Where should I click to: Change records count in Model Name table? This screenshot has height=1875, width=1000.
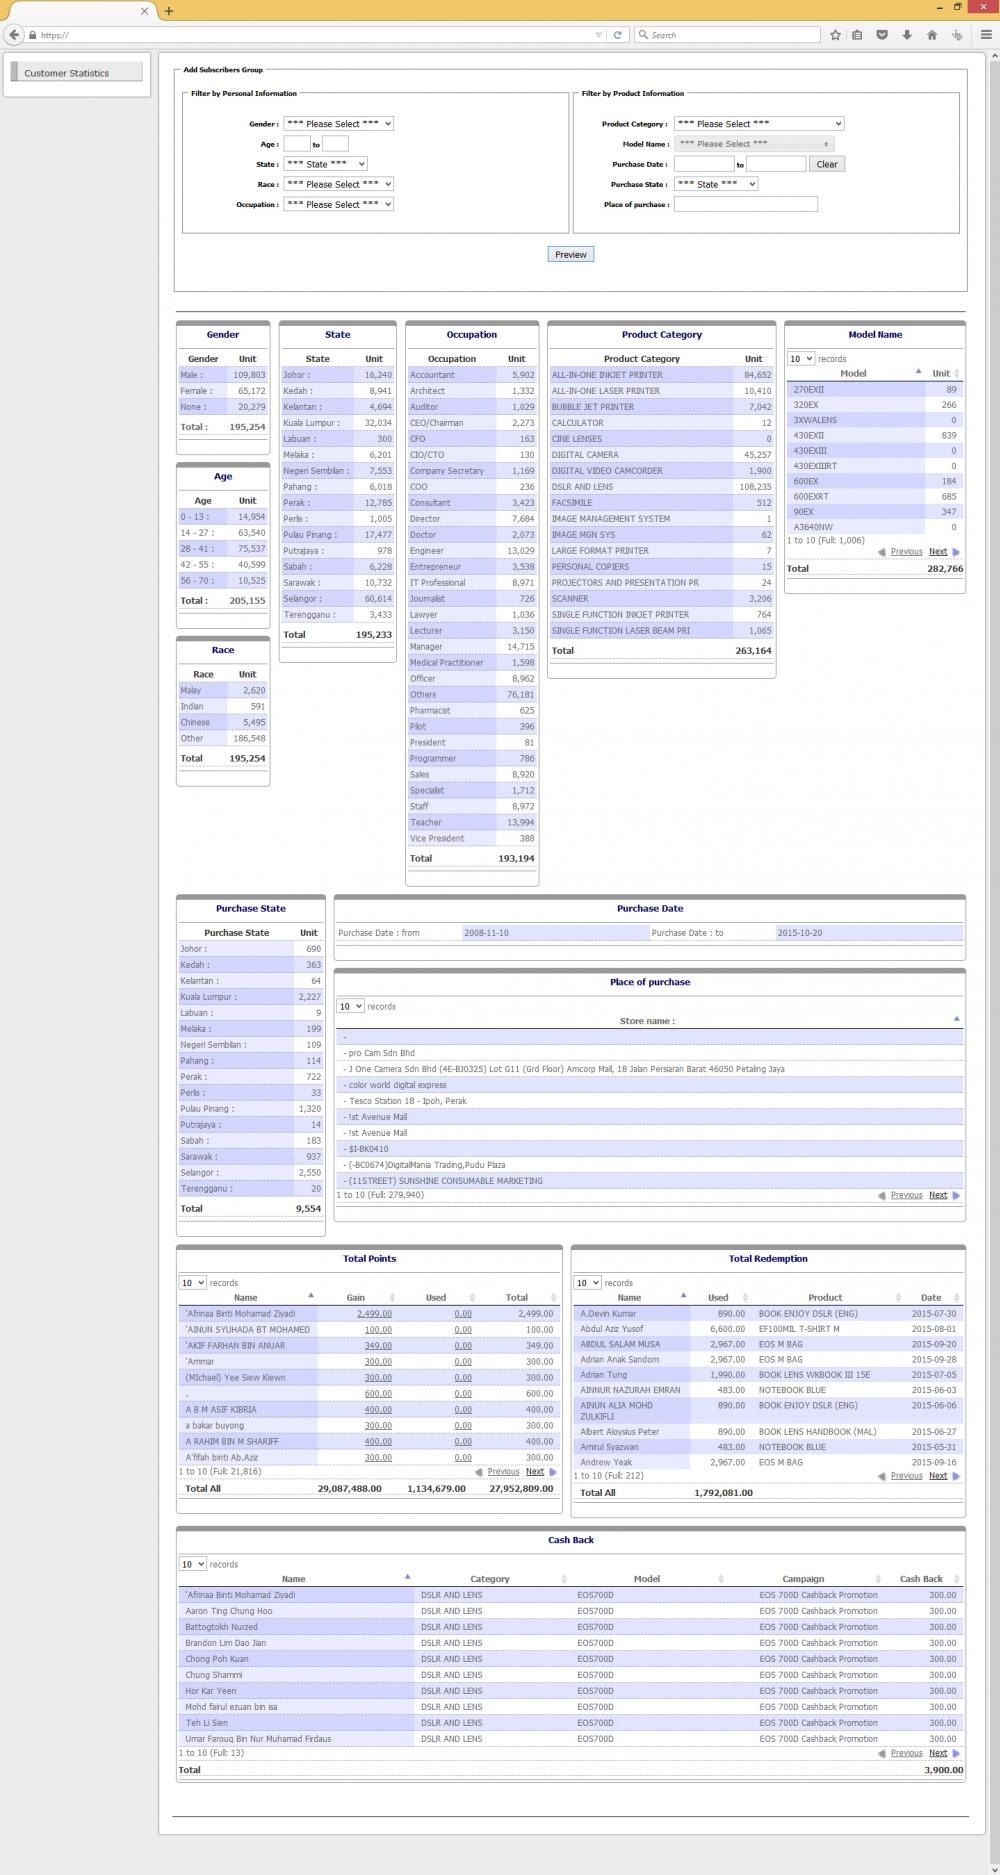[x=801, y=358]
